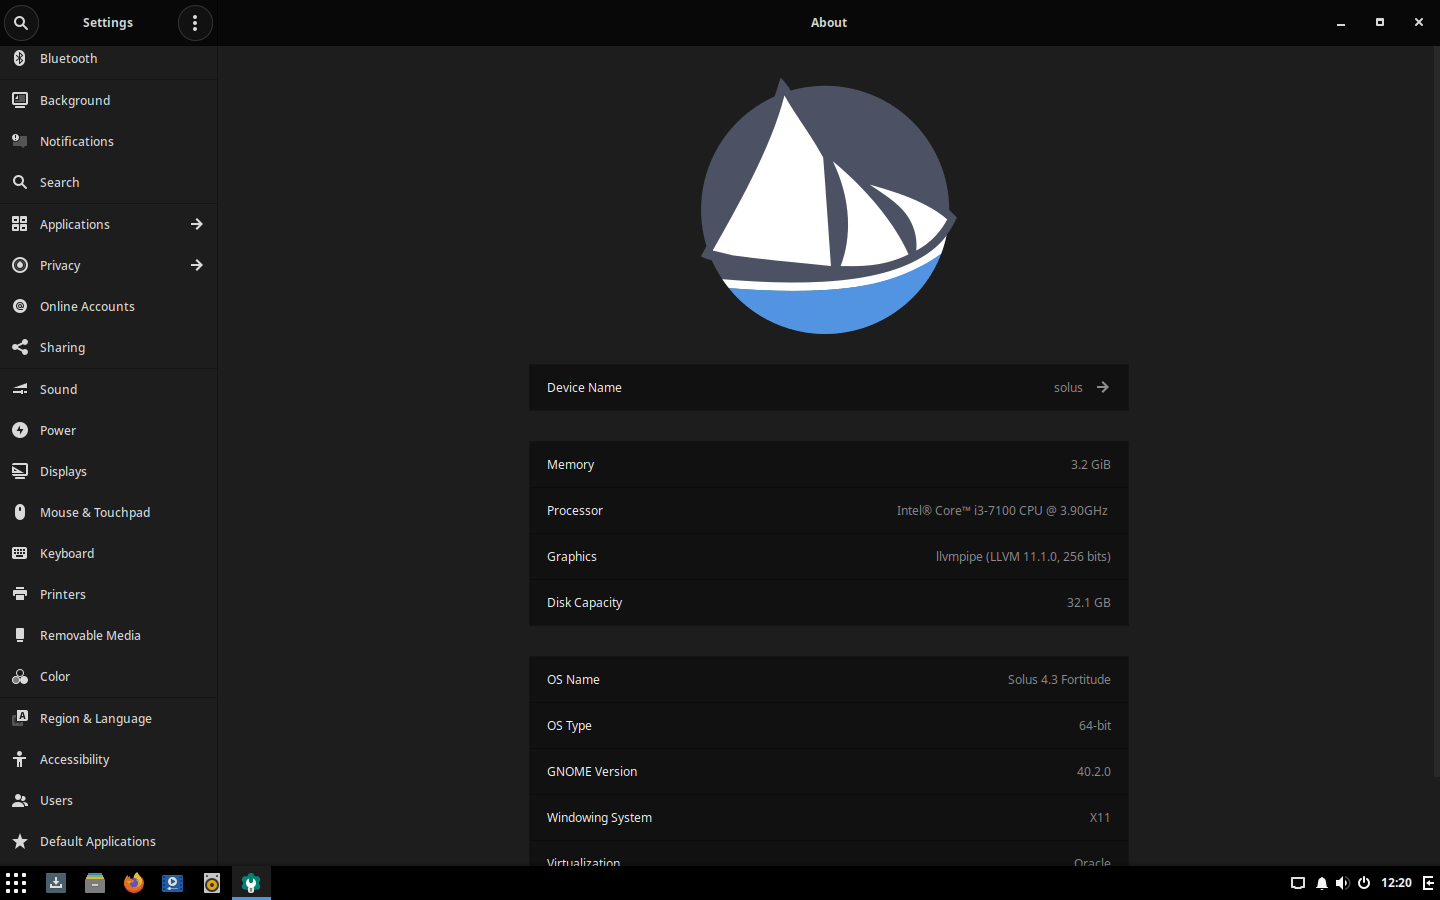This screenshot has width=1440, height=900.
Task: Select Accessibility in the sidebar
Action: 108,759
